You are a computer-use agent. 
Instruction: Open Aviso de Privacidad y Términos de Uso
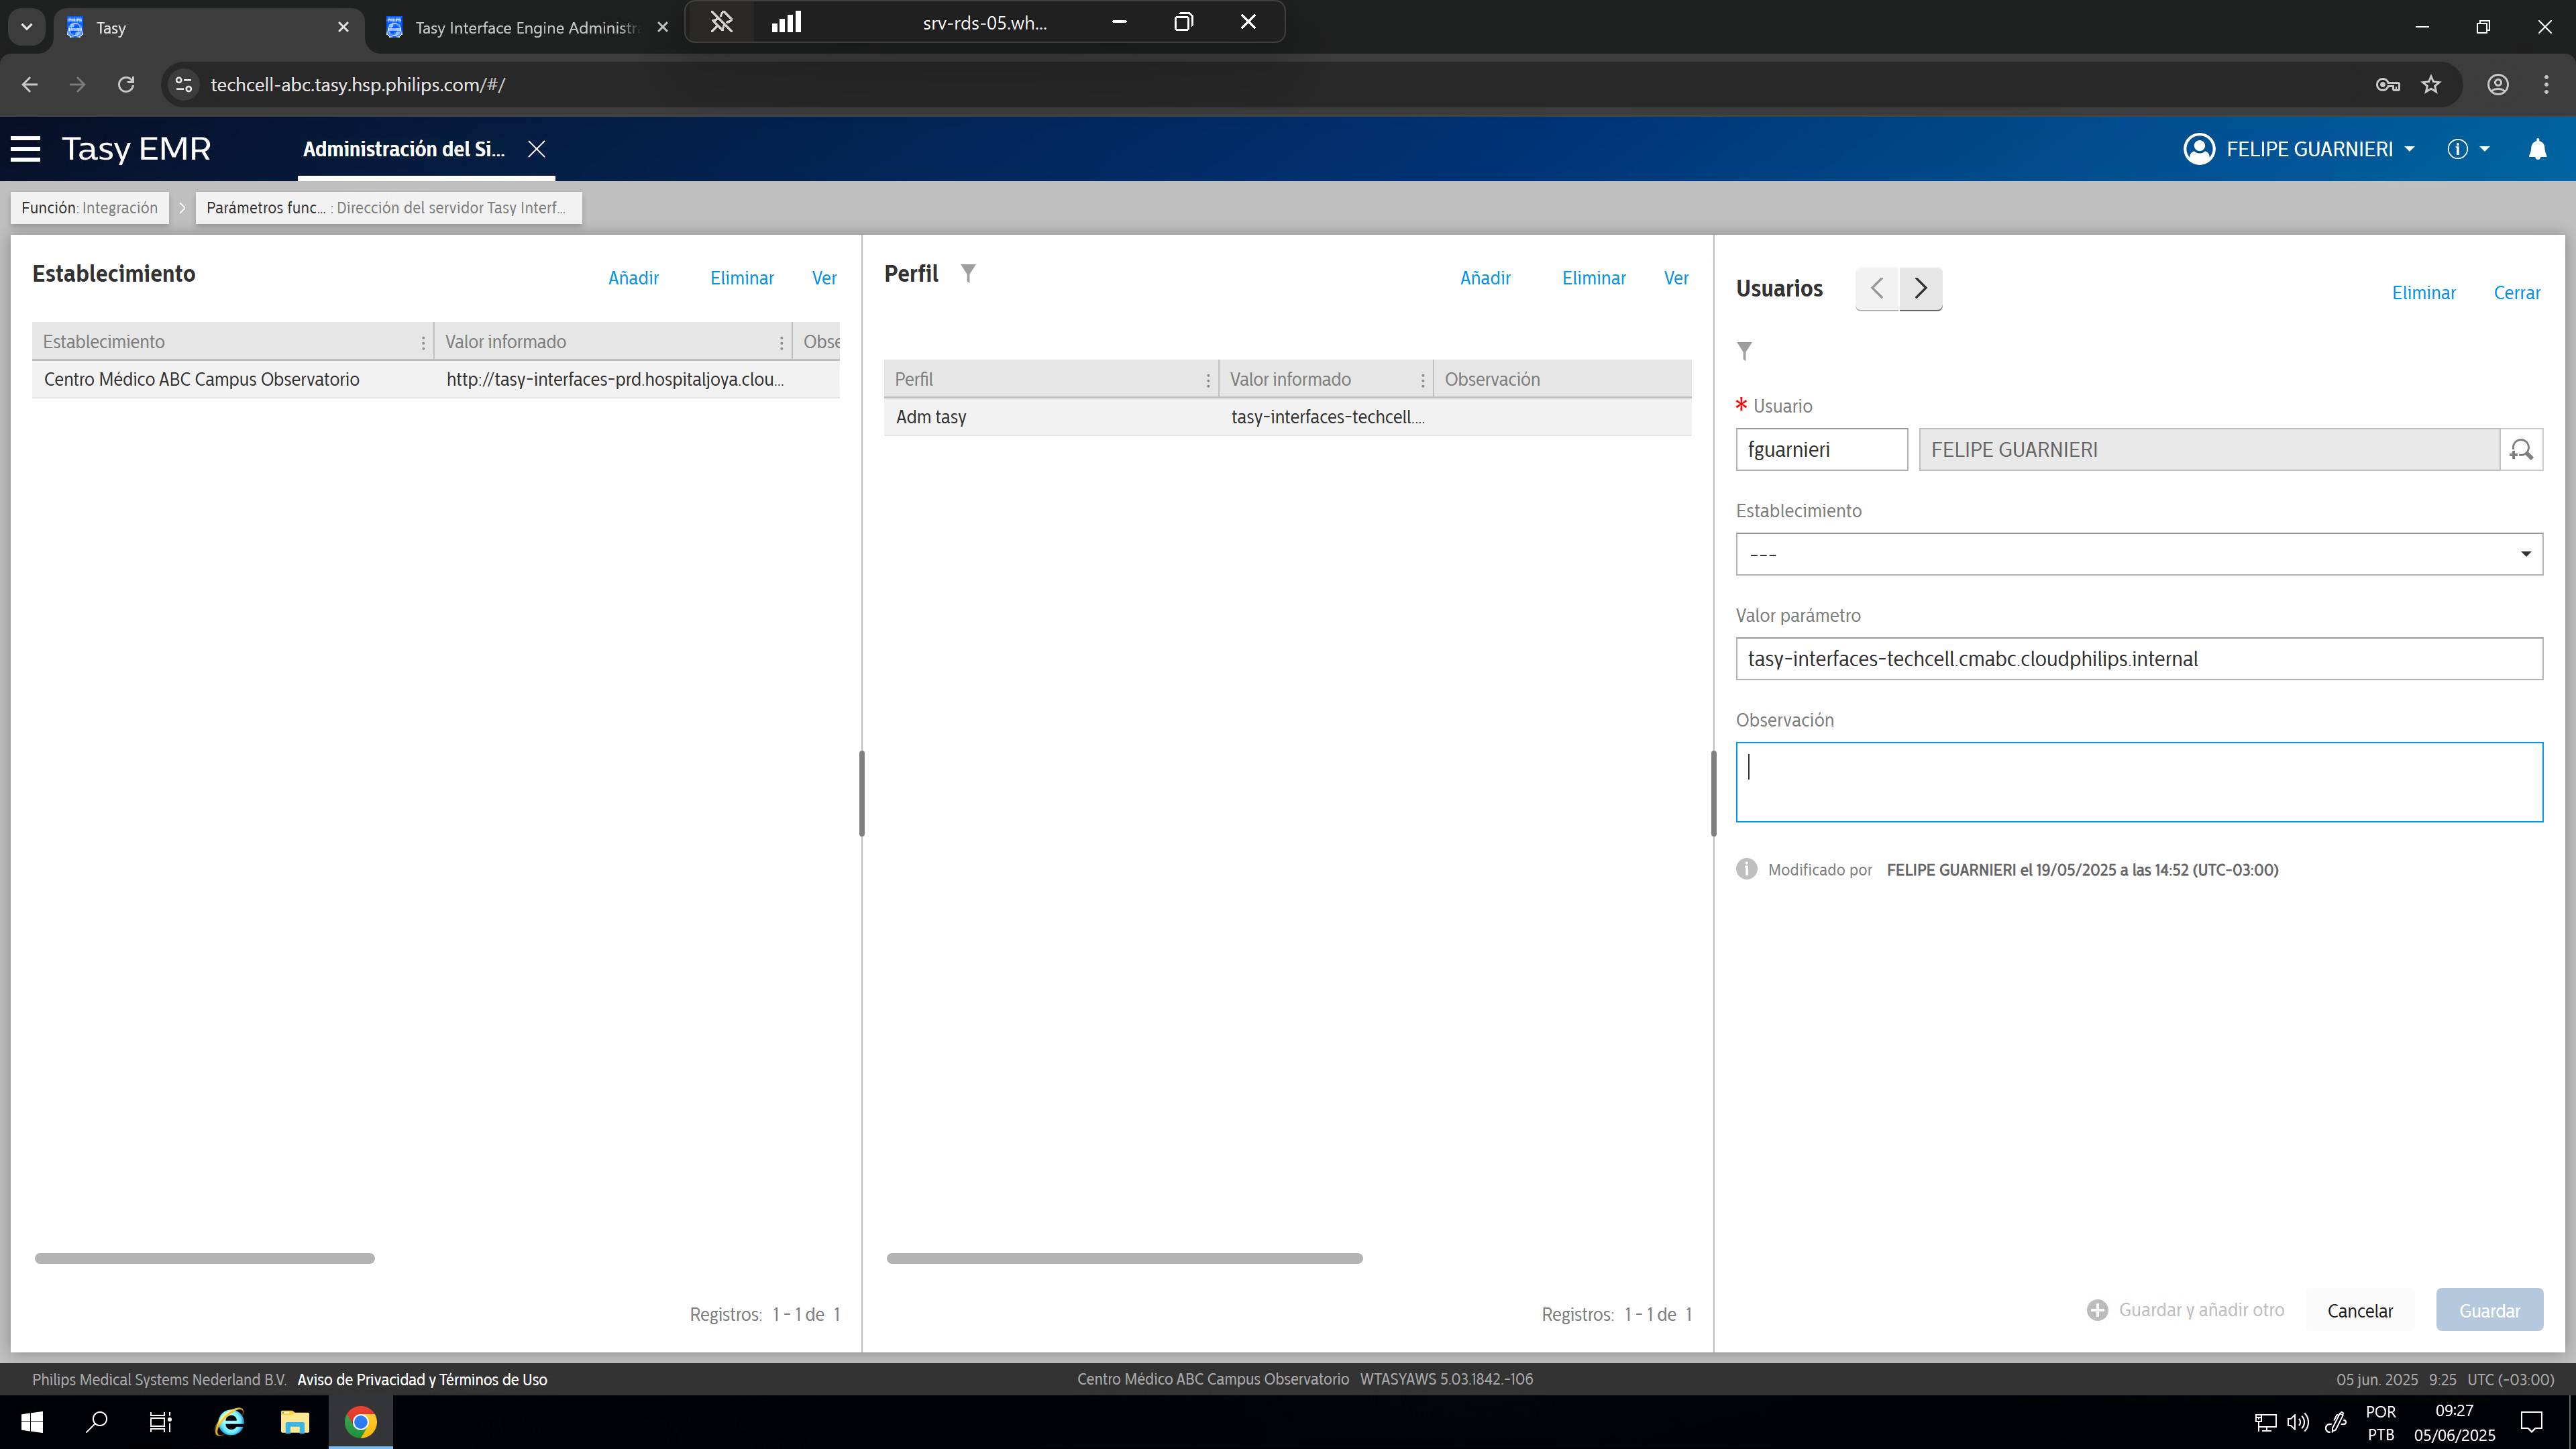tap(422, 1379)
